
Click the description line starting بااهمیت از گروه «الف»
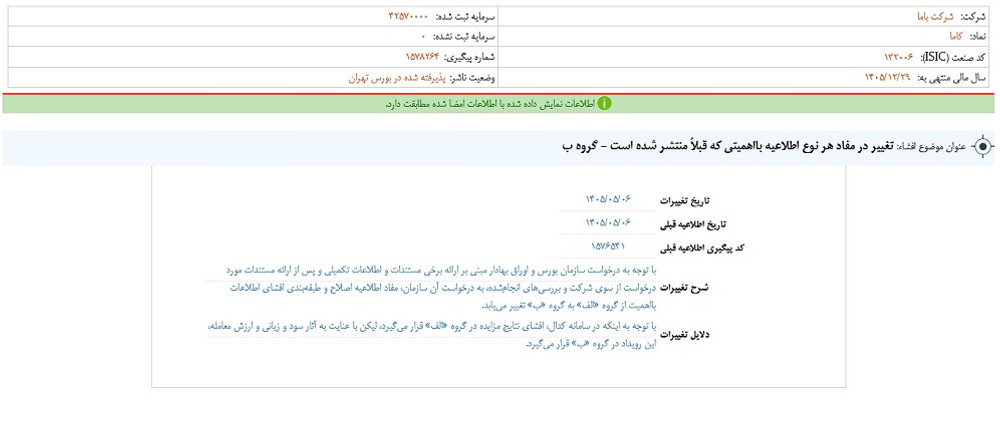coord(568,306)
